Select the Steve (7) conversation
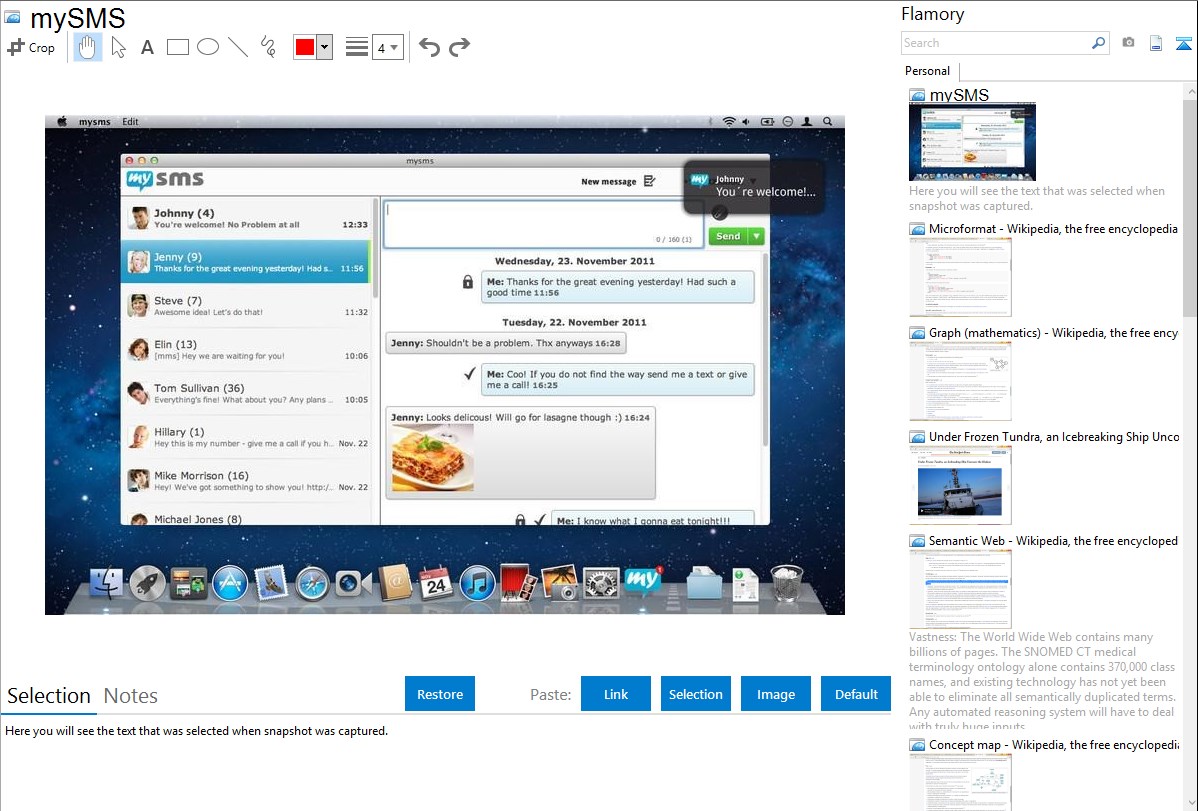The height and width of the screenshot is (811, 1198). [248, 306]
